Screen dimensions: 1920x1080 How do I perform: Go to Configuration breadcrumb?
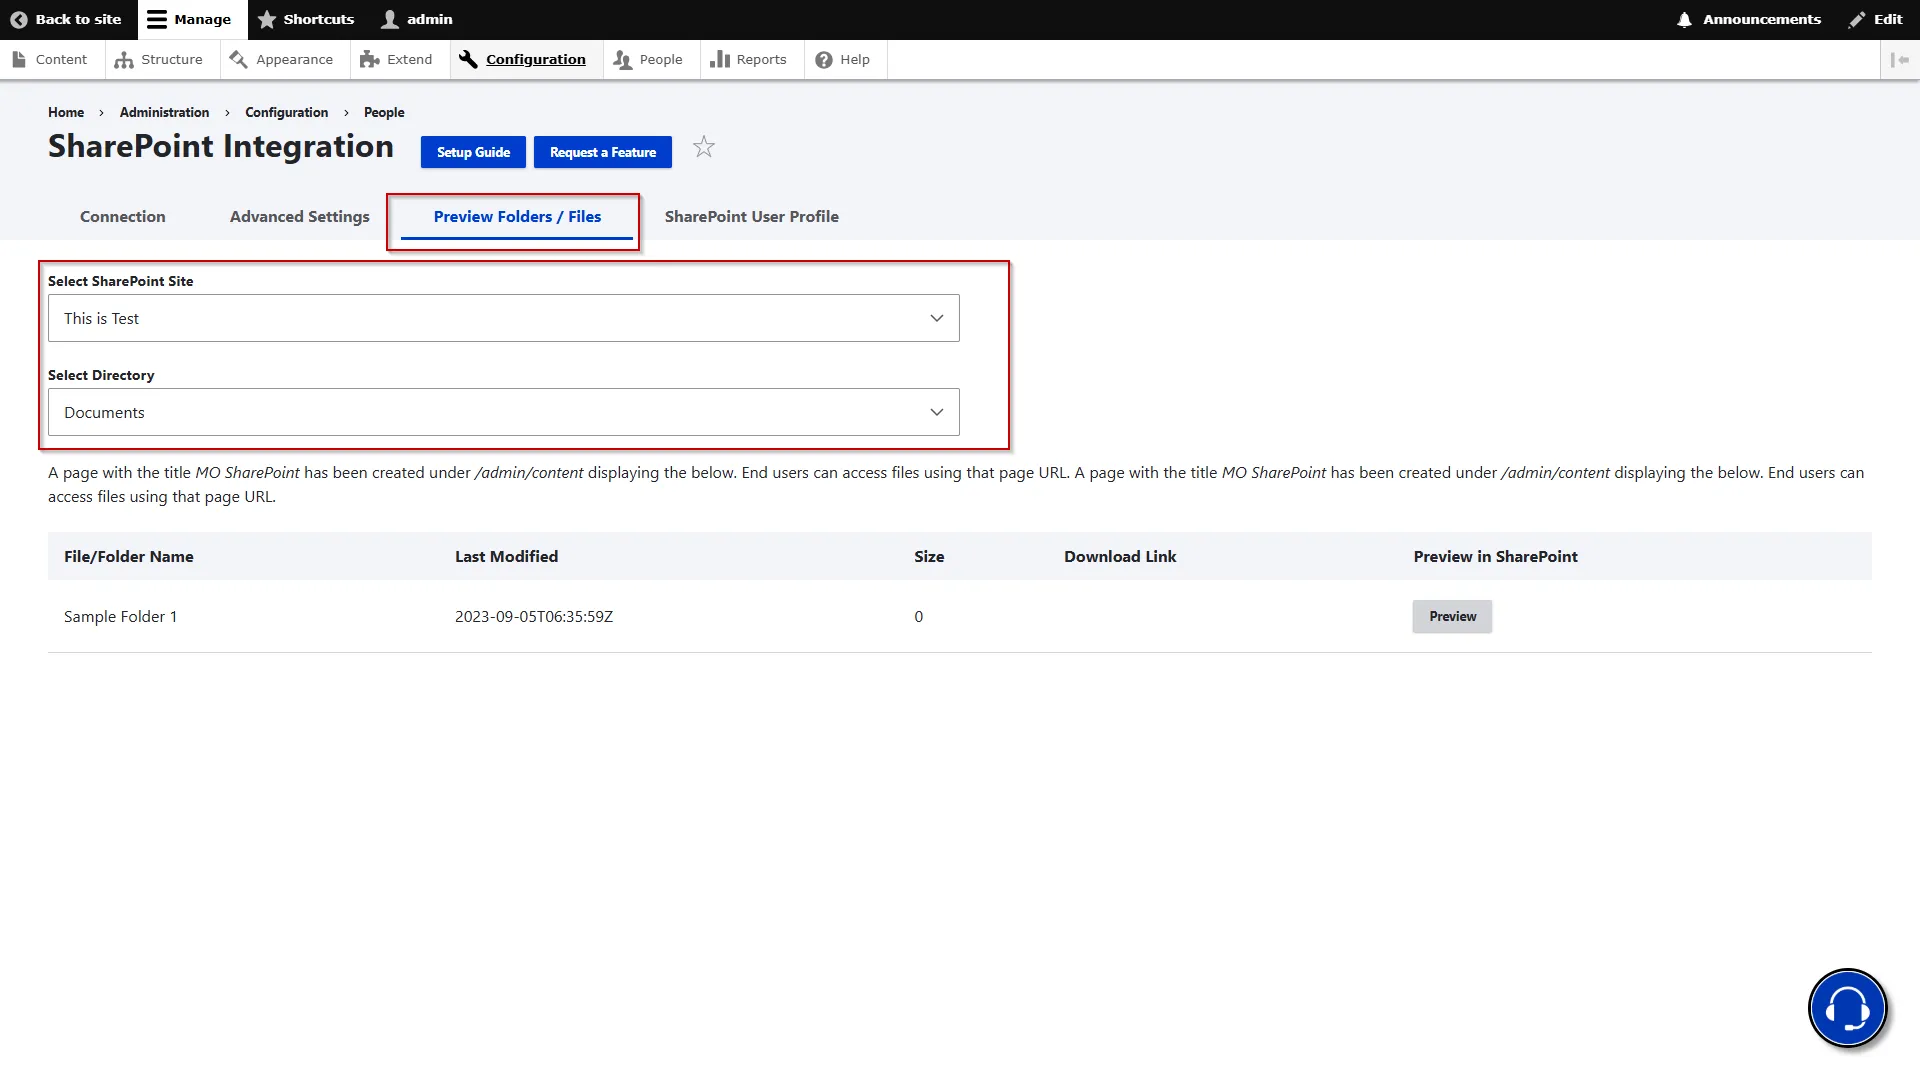286,112
